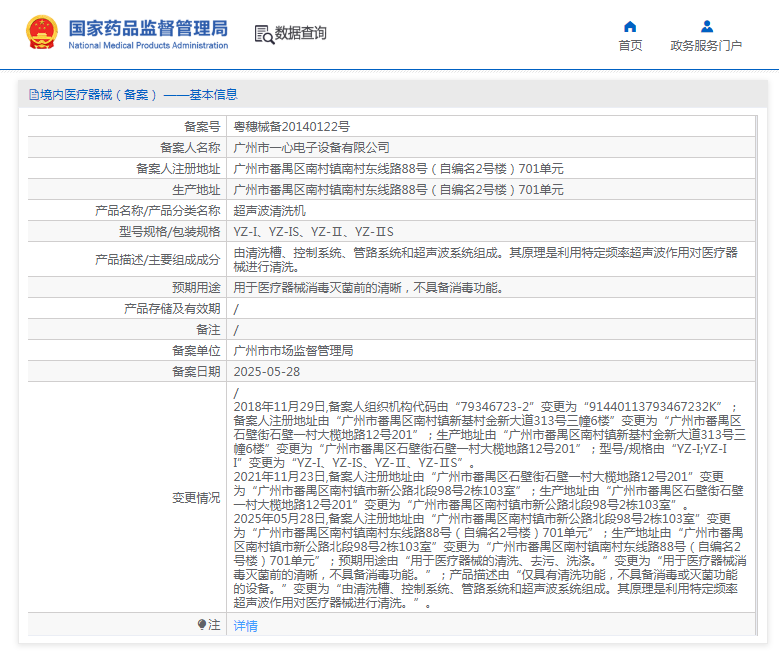
Task: Select the value 粤穗械备20140122号
Action: [x=292, y=127]
